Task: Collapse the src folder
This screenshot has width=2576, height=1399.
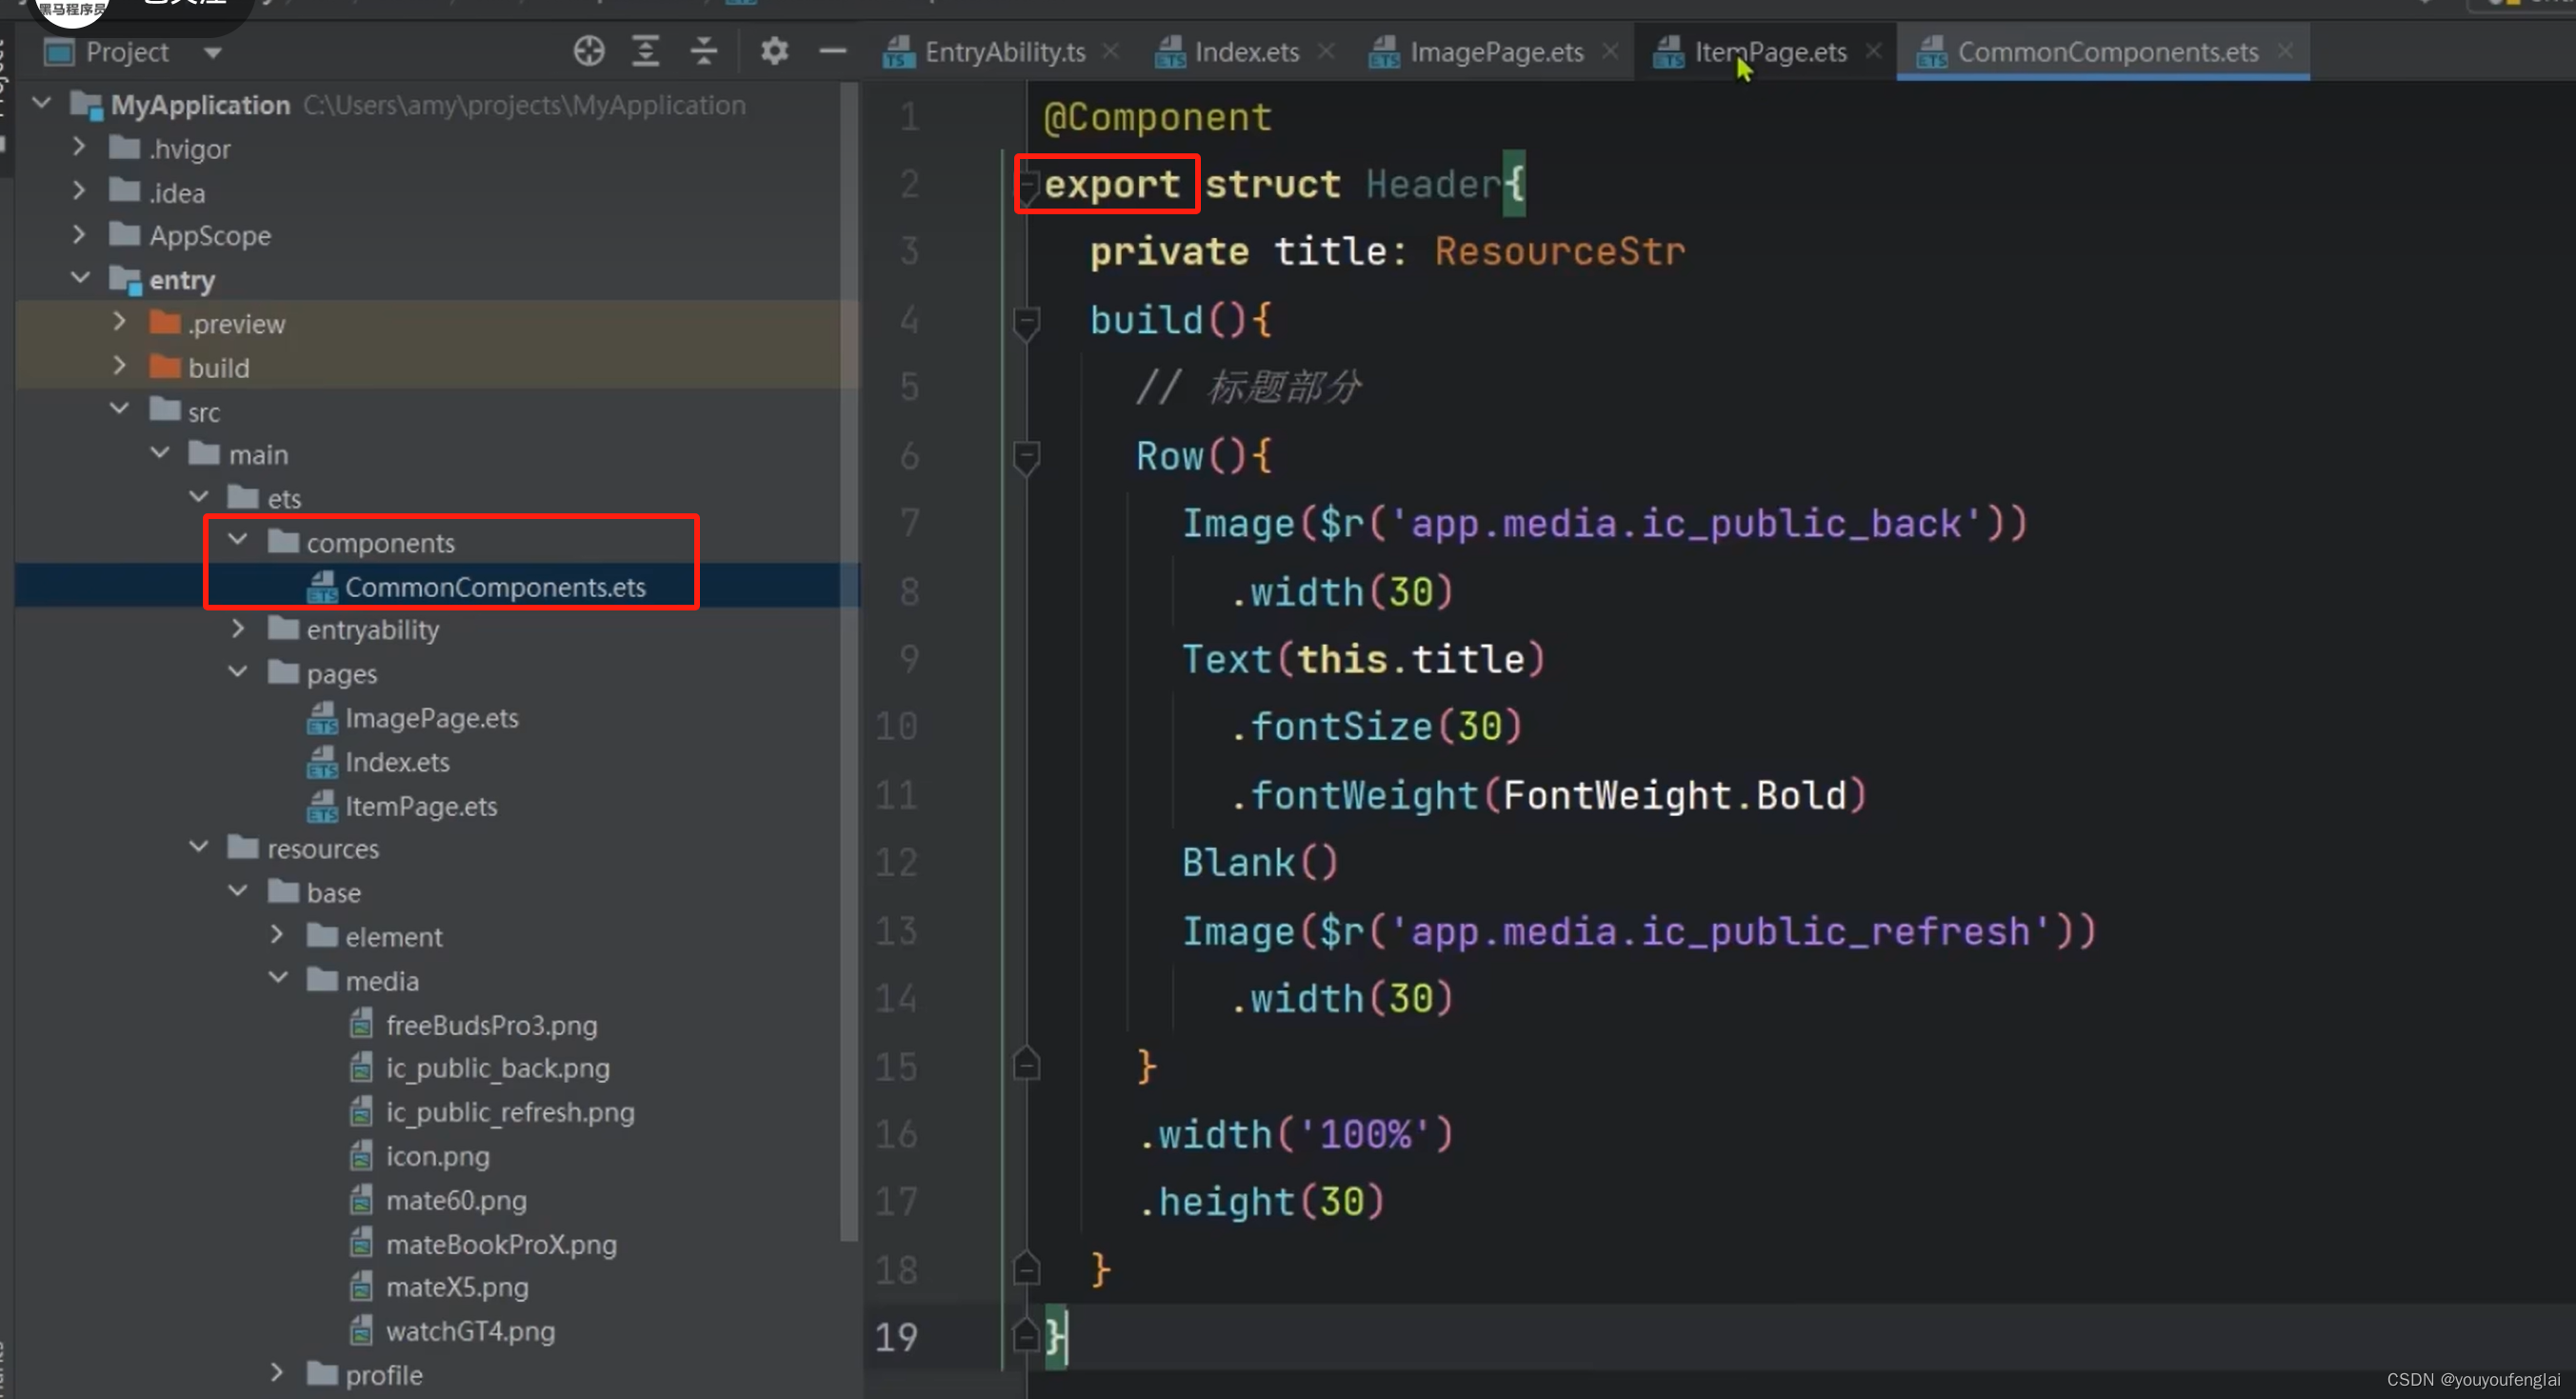Action: [x=120, y=409]
